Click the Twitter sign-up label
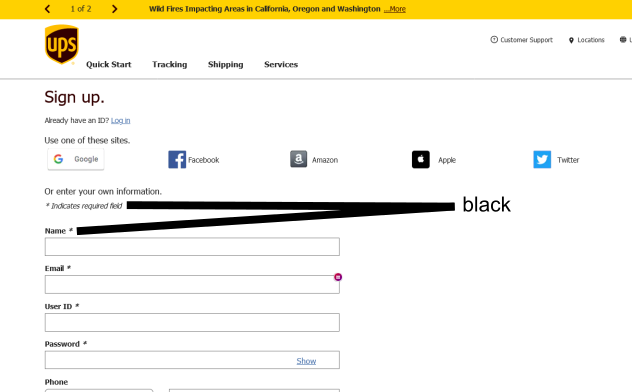 coord(568,160)
